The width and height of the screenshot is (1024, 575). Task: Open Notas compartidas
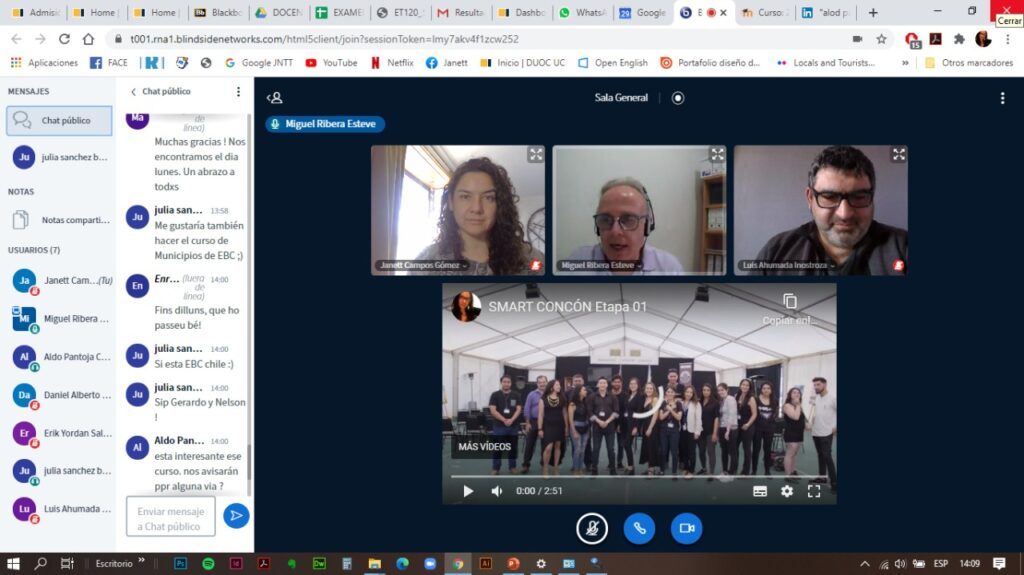[58, 220]
